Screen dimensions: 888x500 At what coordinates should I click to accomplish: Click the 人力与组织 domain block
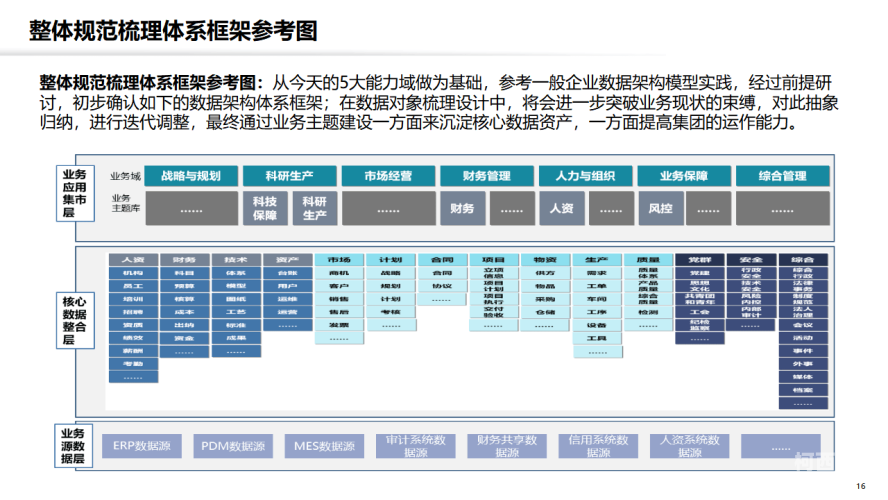(585, 176)
